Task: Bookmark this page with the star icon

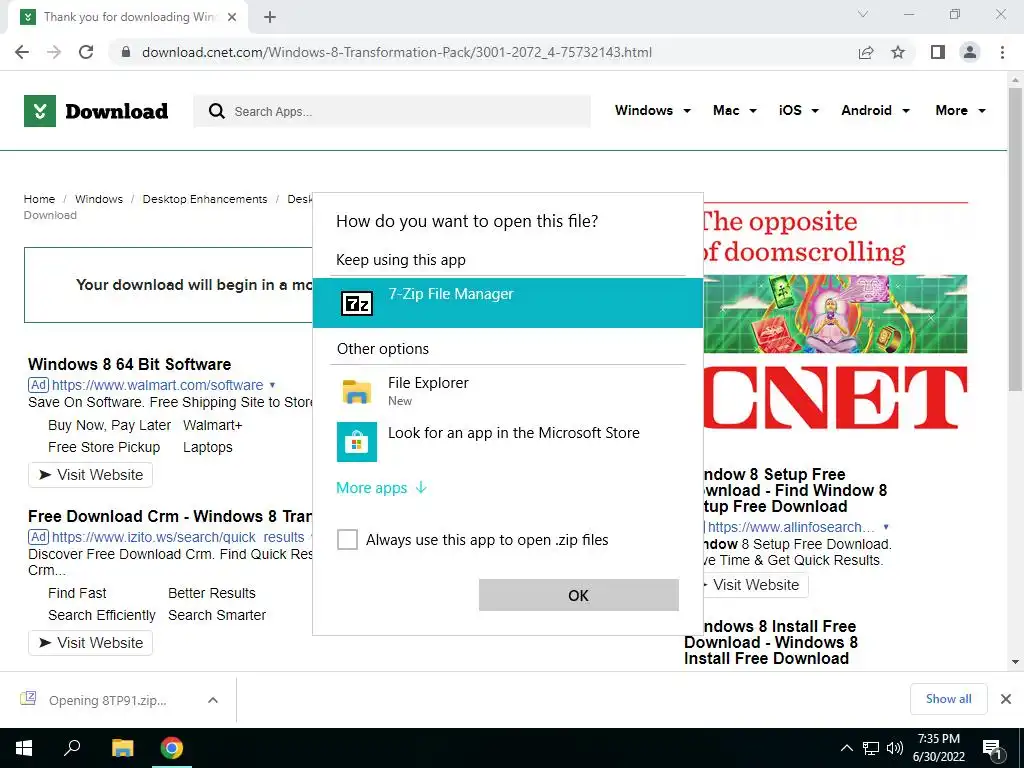Action: click(898, 52)
